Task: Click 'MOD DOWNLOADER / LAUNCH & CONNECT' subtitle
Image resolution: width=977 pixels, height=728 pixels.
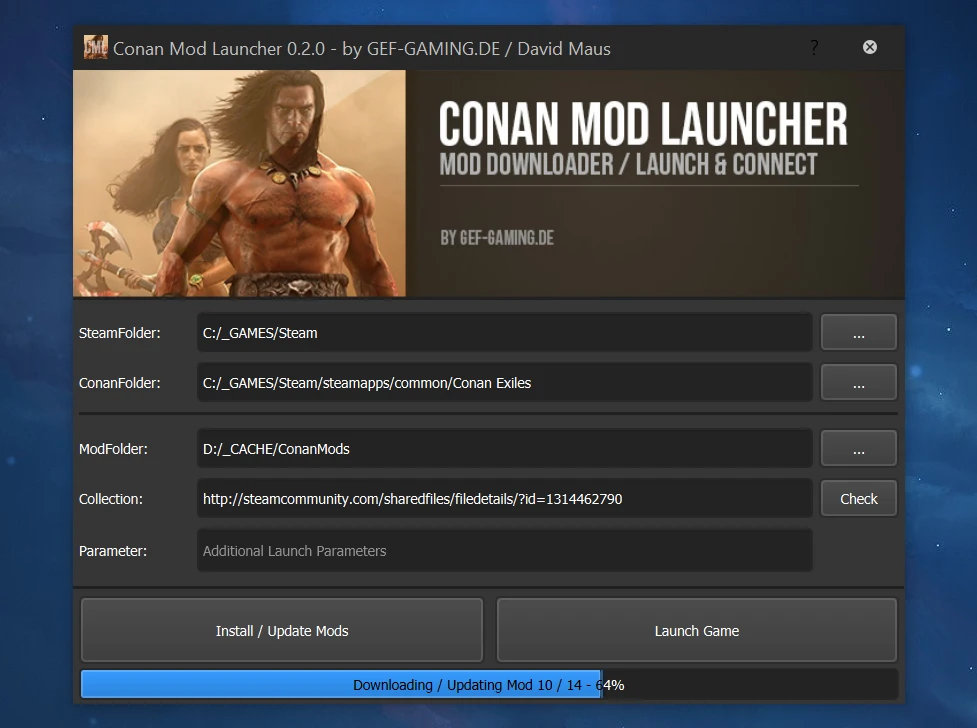Action: (x=628, y=165)
